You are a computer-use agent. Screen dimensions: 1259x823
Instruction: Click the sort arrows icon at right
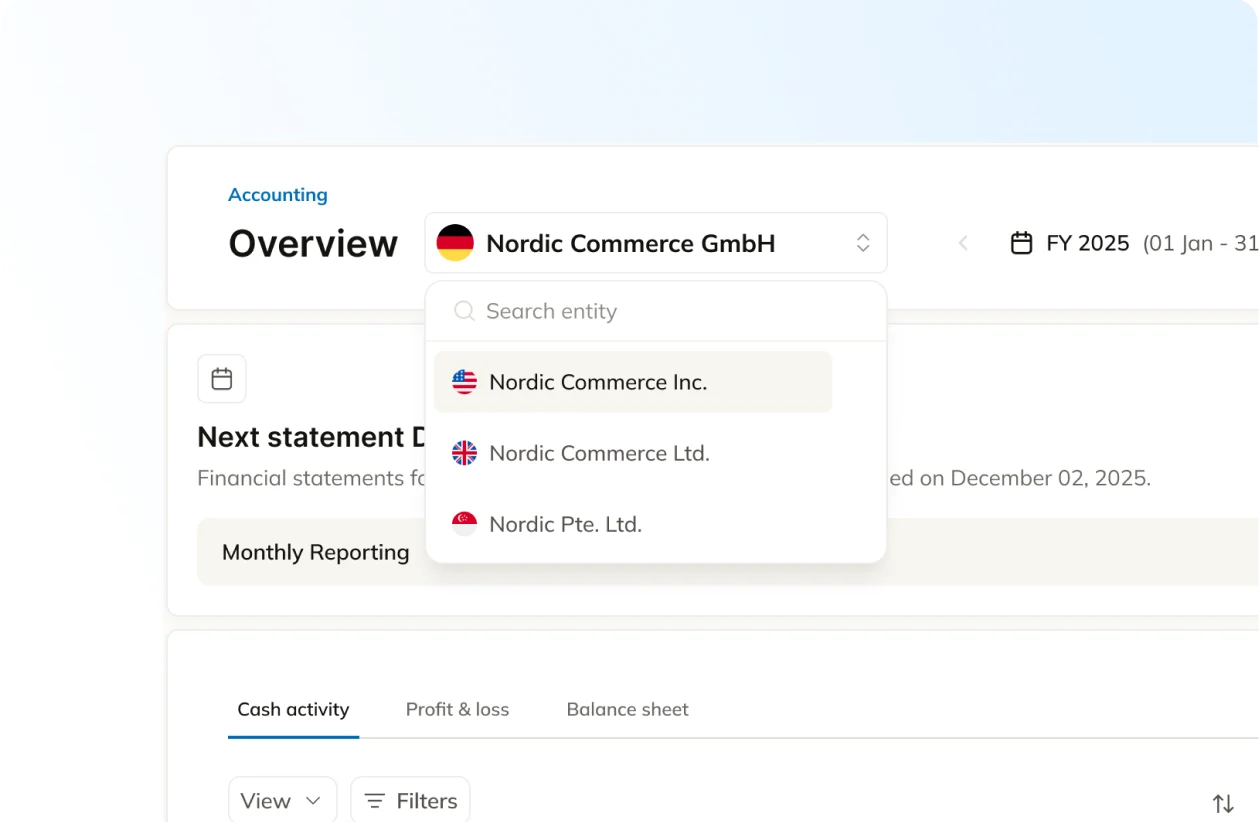(1222, 803)
